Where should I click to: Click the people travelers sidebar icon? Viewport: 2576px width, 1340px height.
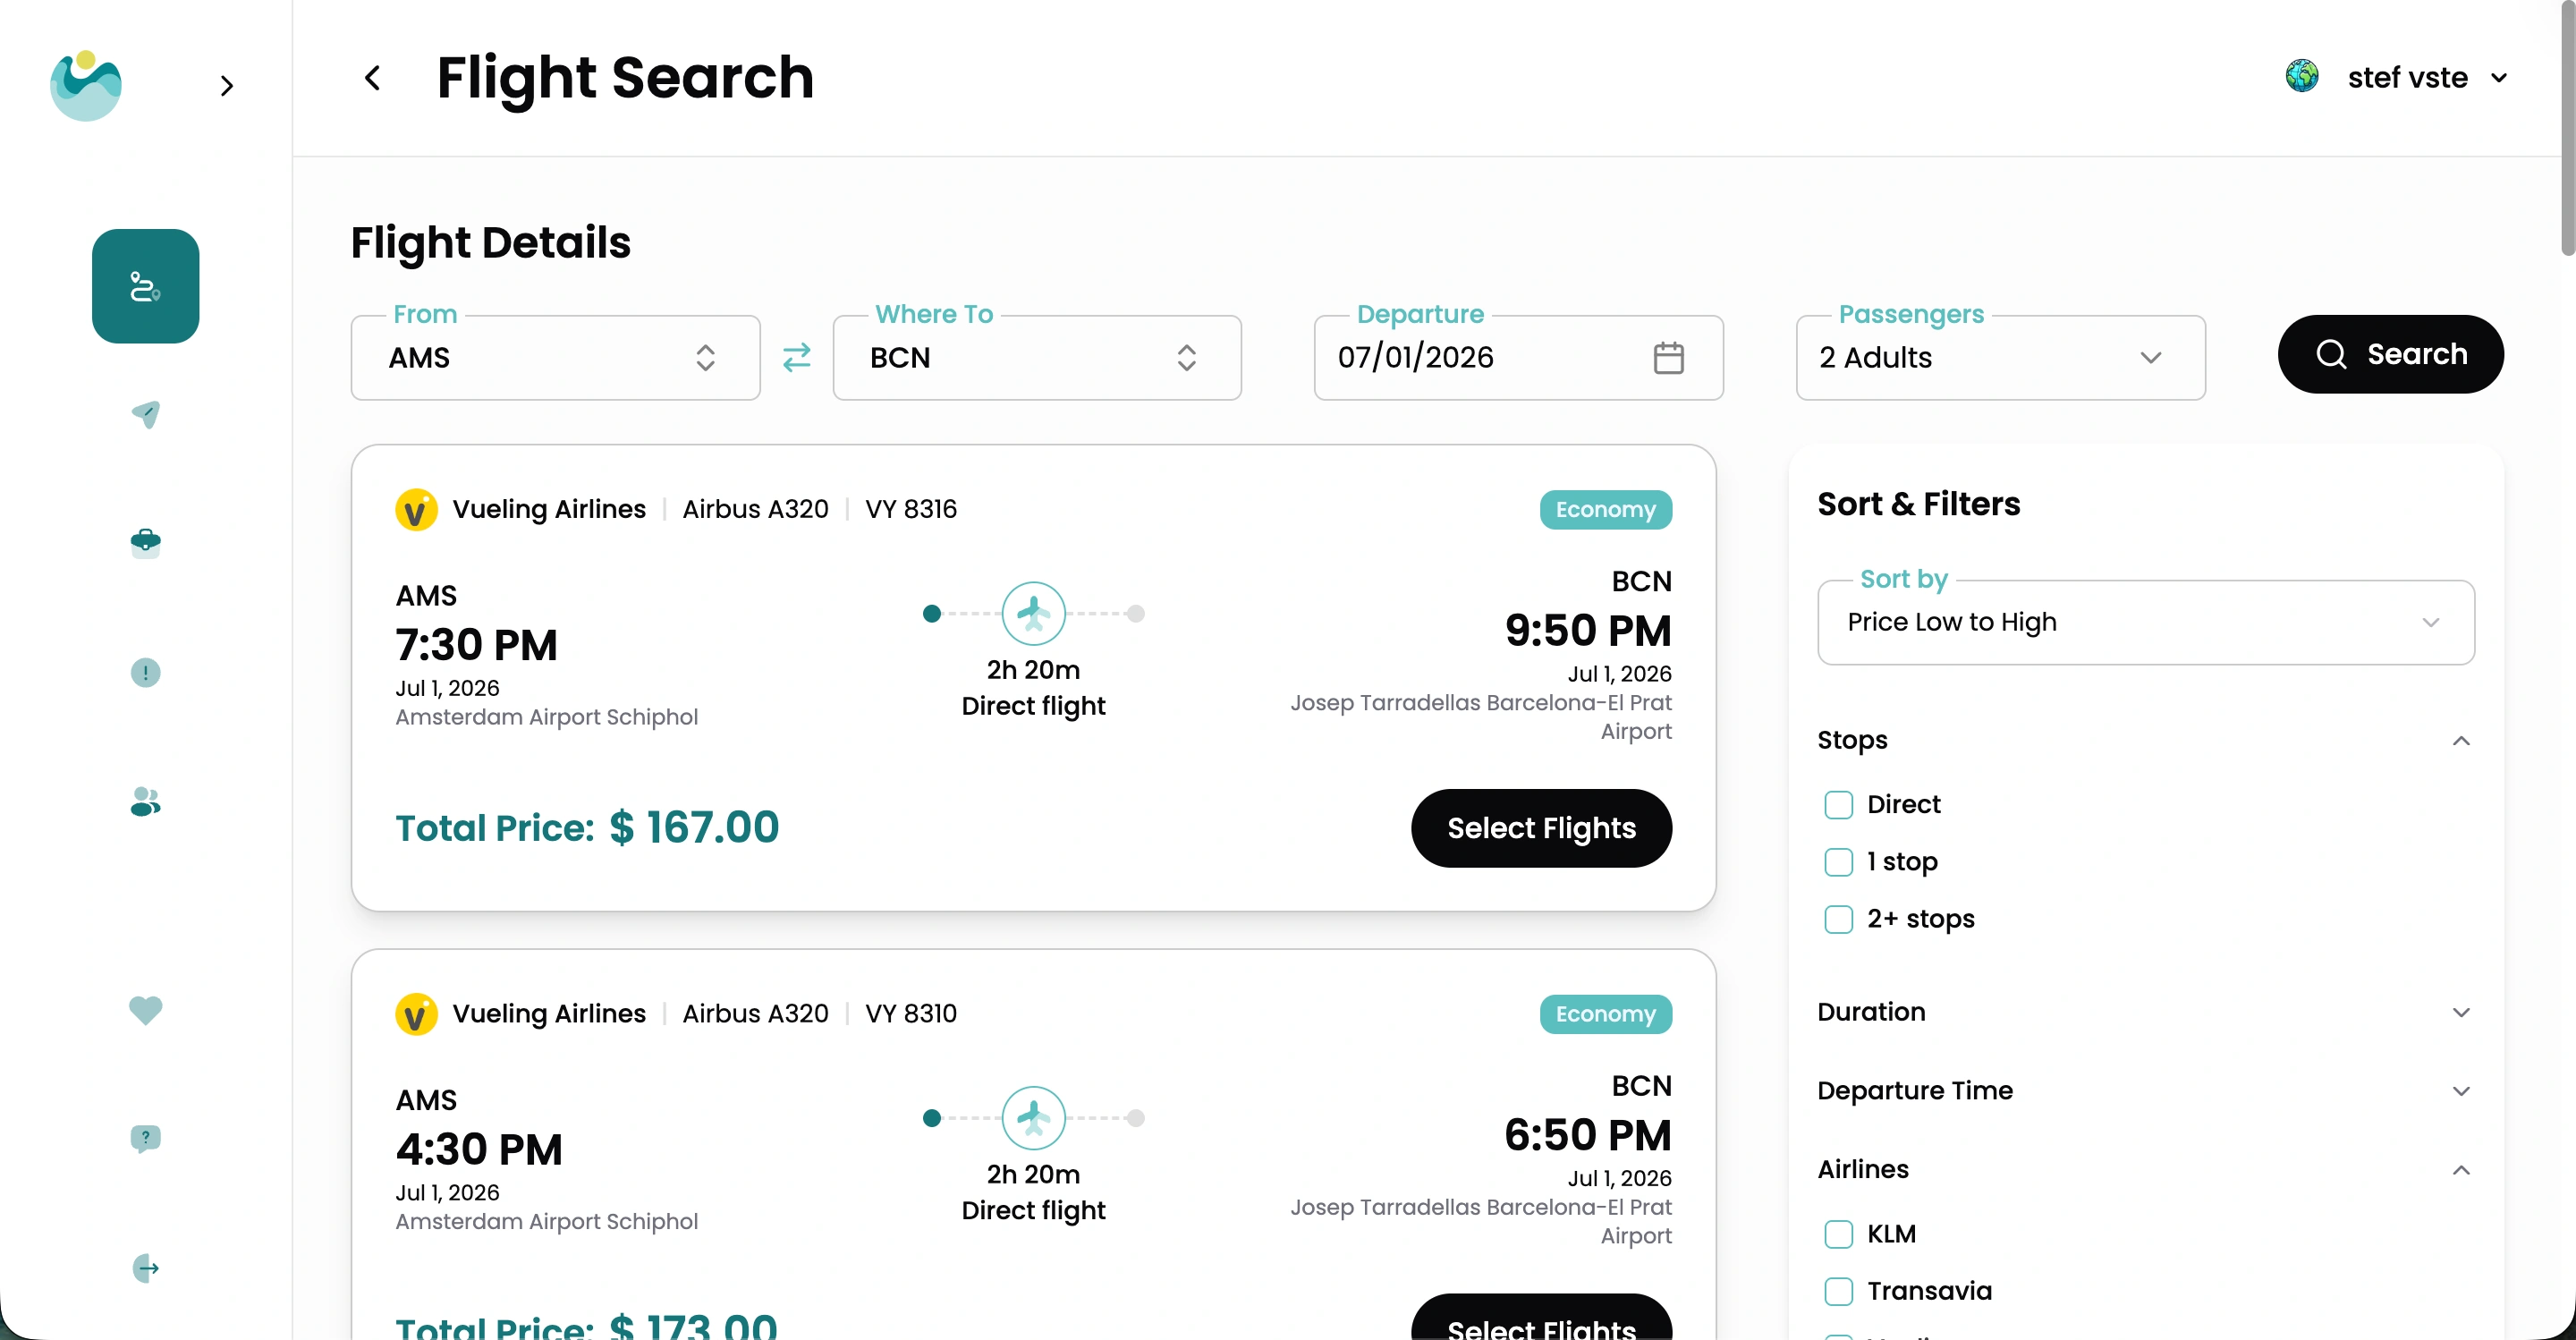tap(146, 802)
